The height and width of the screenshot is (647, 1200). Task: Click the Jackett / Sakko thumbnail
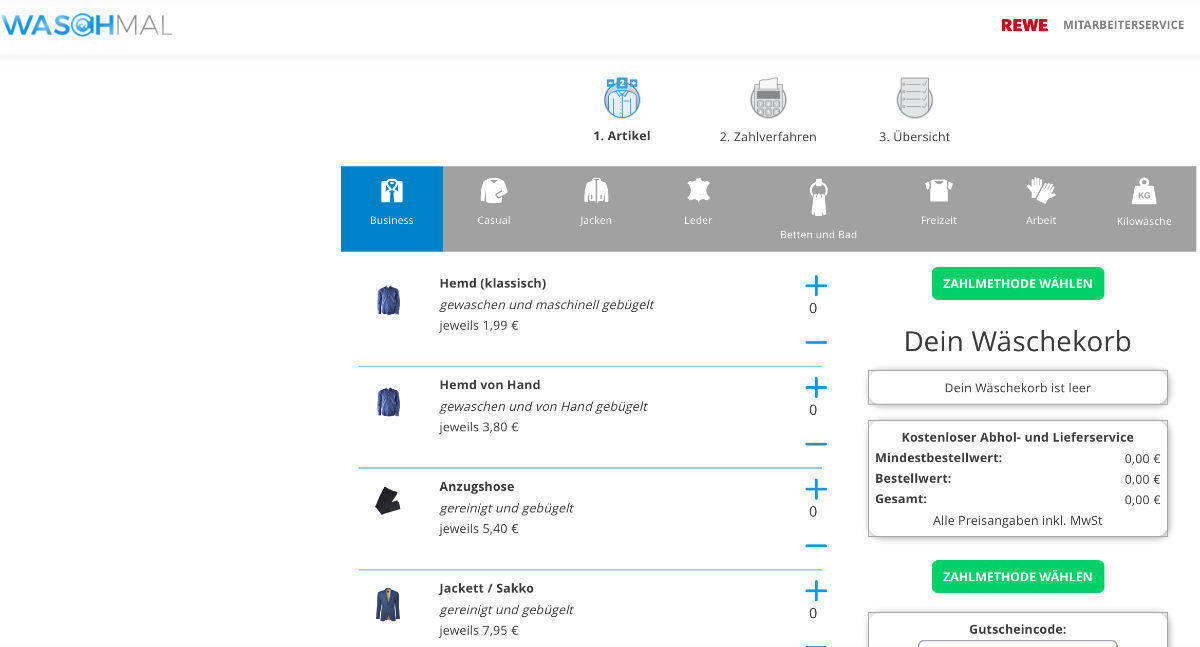[388, 605]
